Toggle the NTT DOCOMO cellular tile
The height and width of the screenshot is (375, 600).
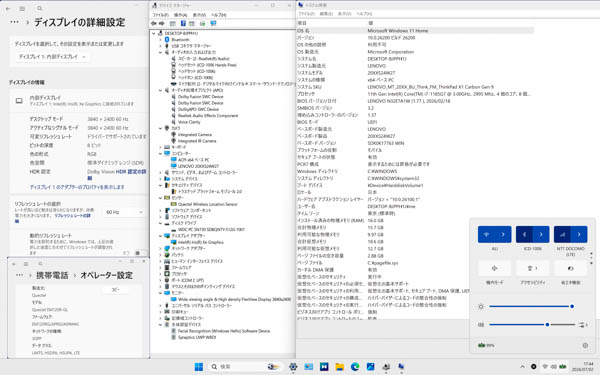coord(562,234)
